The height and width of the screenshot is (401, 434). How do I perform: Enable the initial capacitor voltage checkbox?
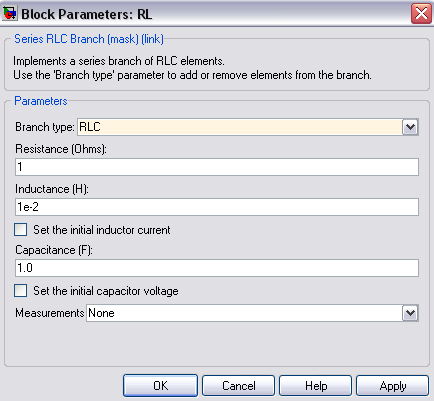coord(20,291)
